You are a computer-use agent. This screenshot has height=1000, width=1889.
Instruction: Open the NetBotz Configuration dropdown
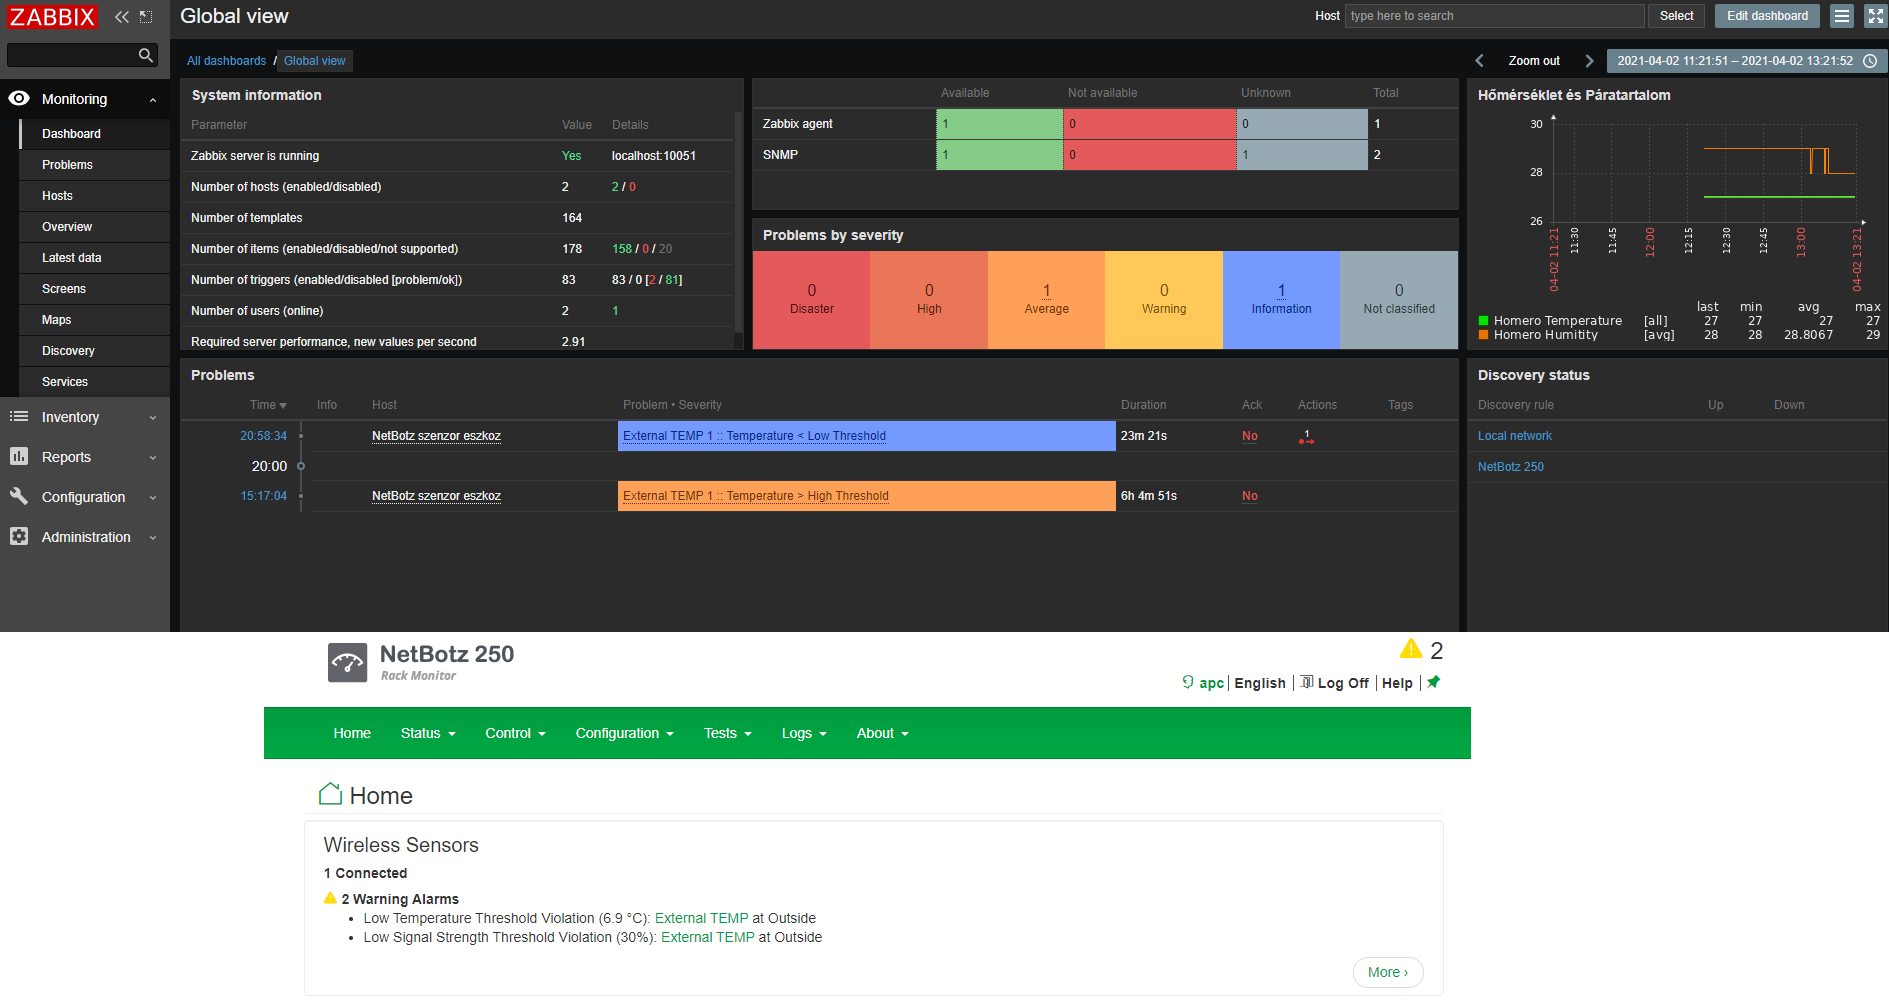624,733
